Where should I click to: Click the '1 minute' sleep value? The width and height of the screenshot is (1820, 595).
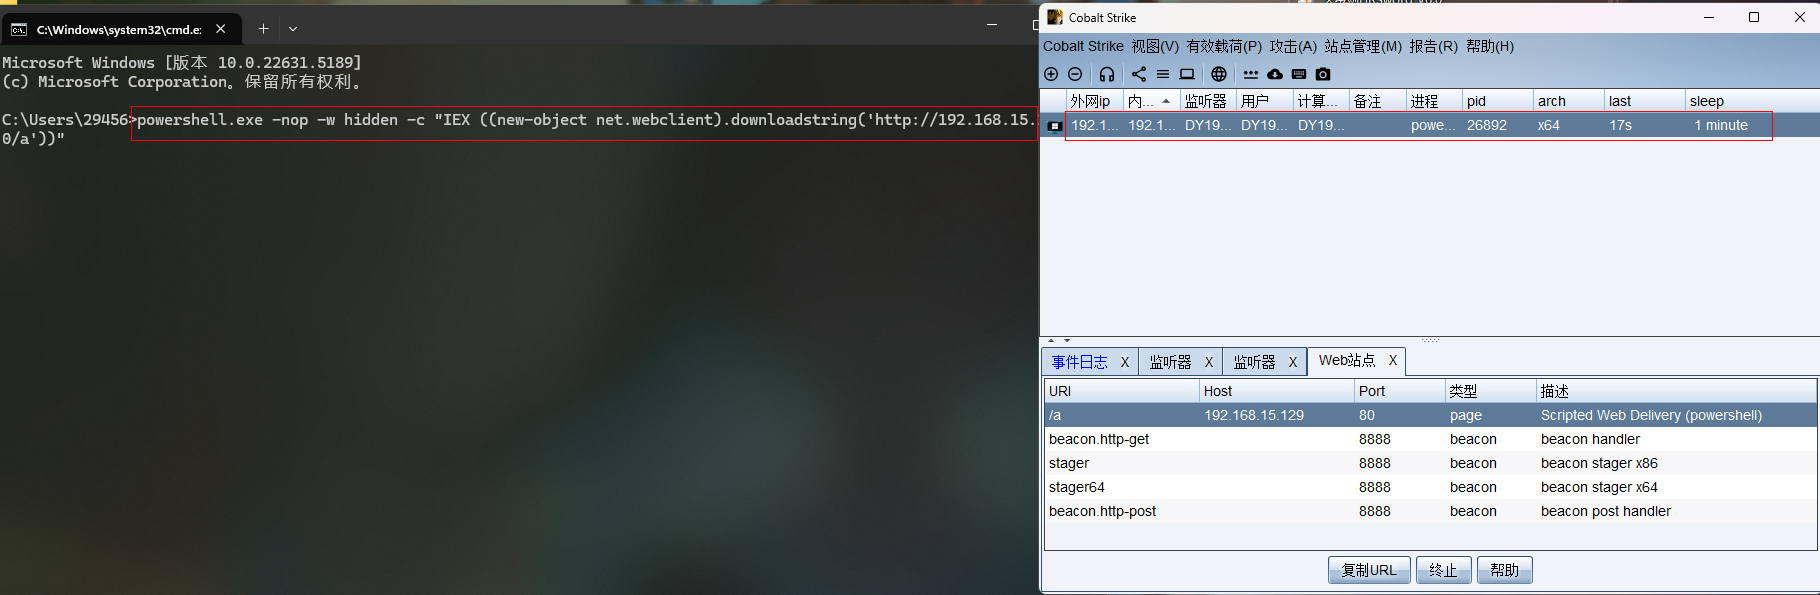[1721, 125]
